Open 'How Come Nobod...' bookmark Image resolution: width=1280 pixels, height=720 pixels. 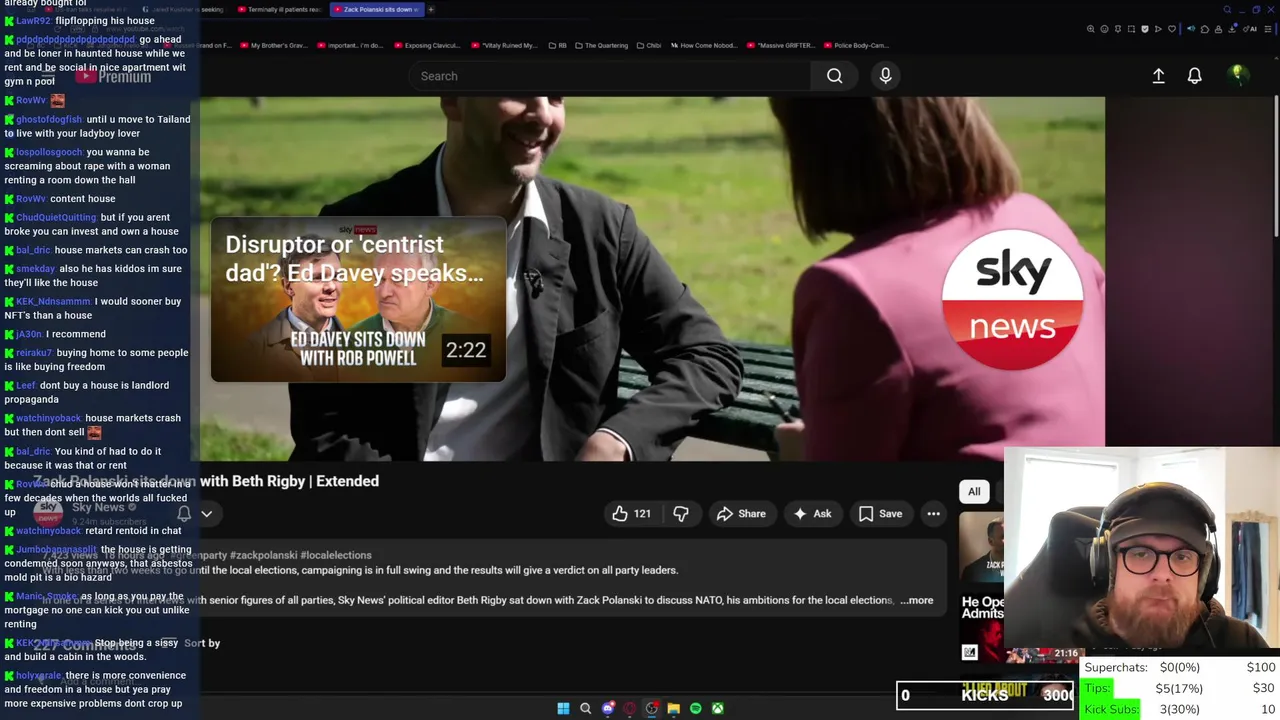(705, 45)
